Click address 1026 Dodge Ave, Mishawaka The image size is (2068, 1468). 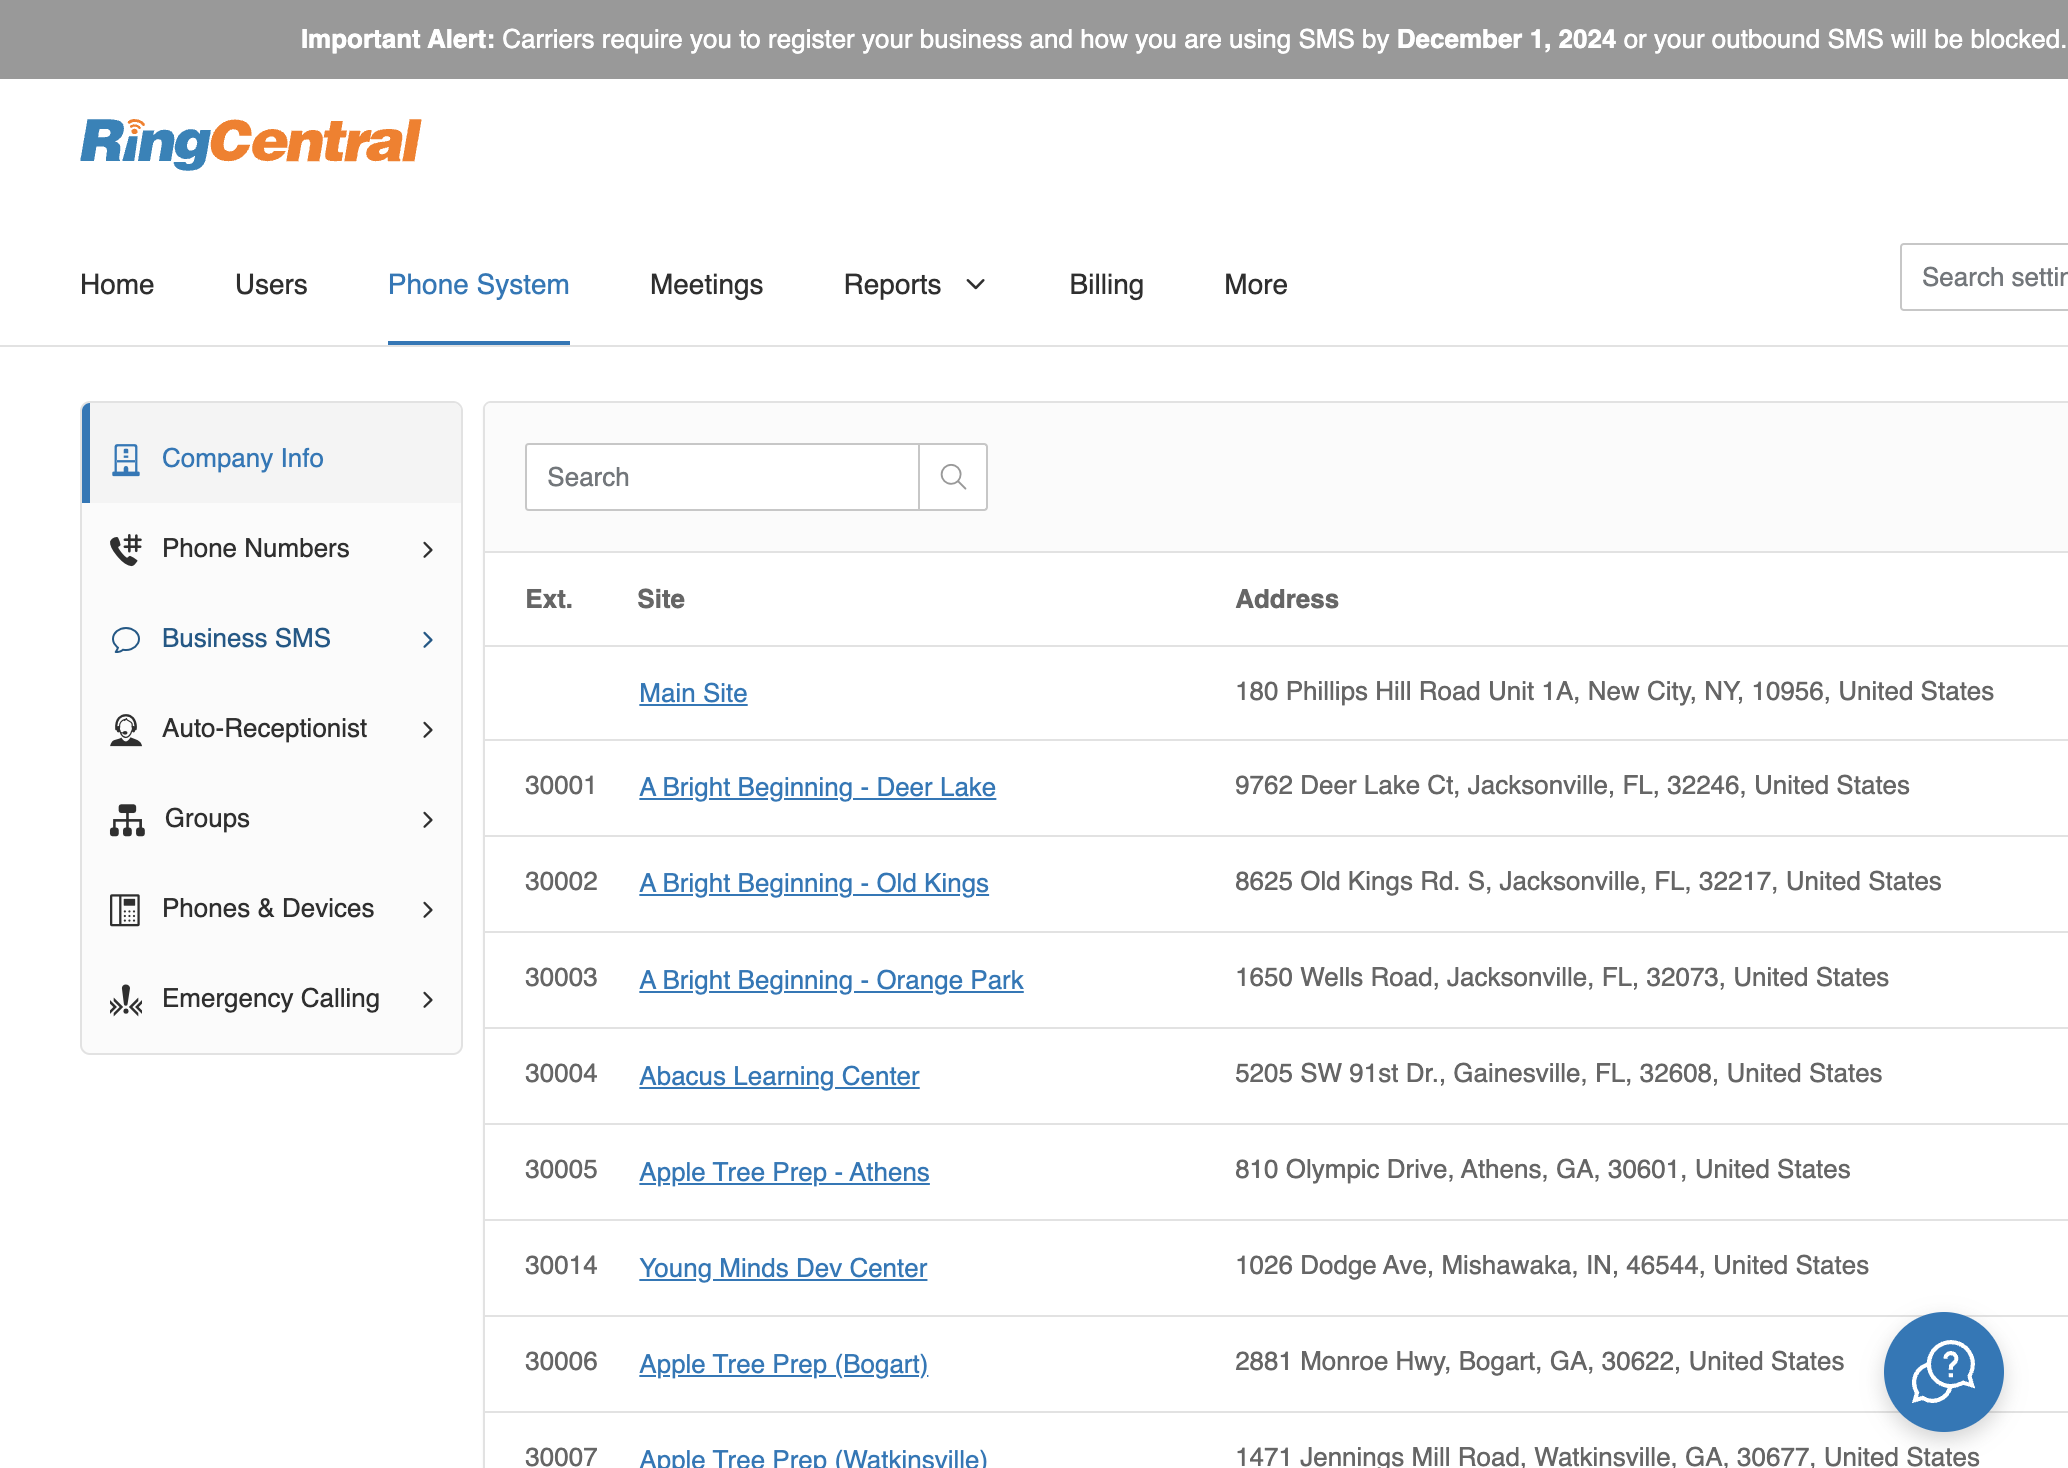click(x=1552, y=1265)
